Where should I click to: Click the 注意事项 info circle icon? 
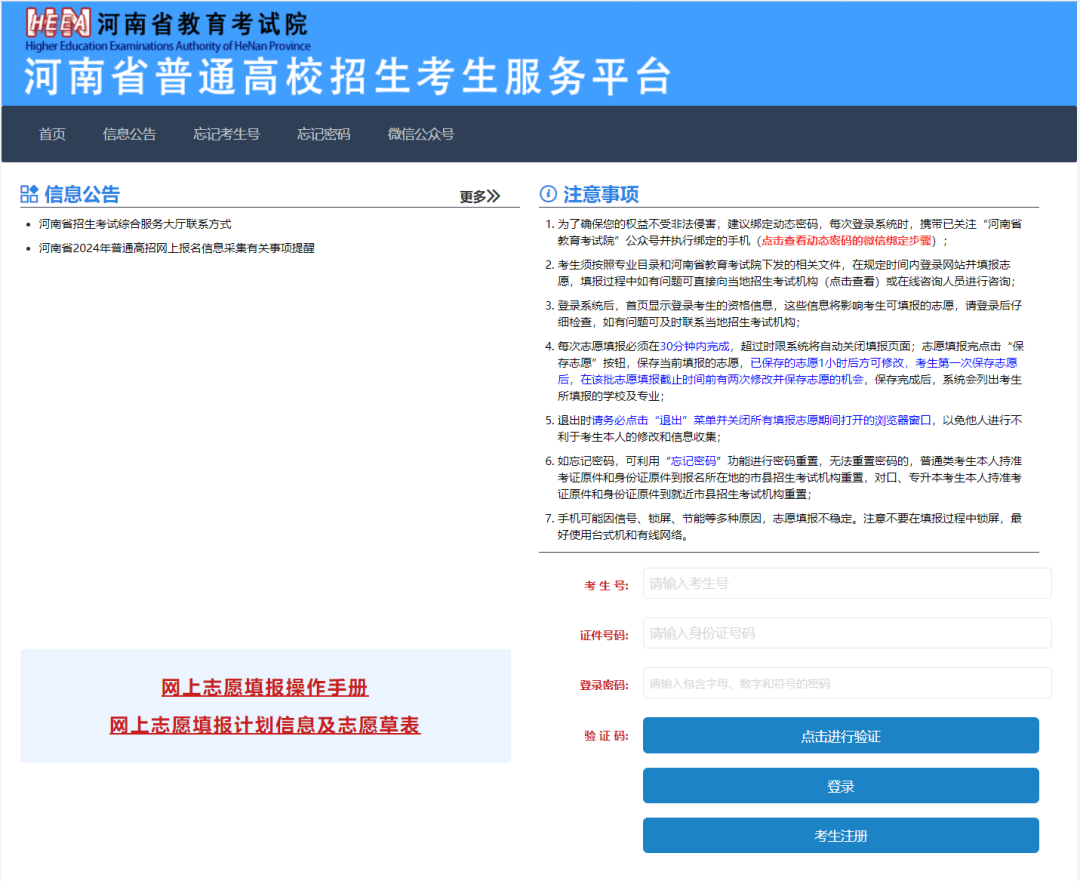pyautogui.click(x=548, y=194)
